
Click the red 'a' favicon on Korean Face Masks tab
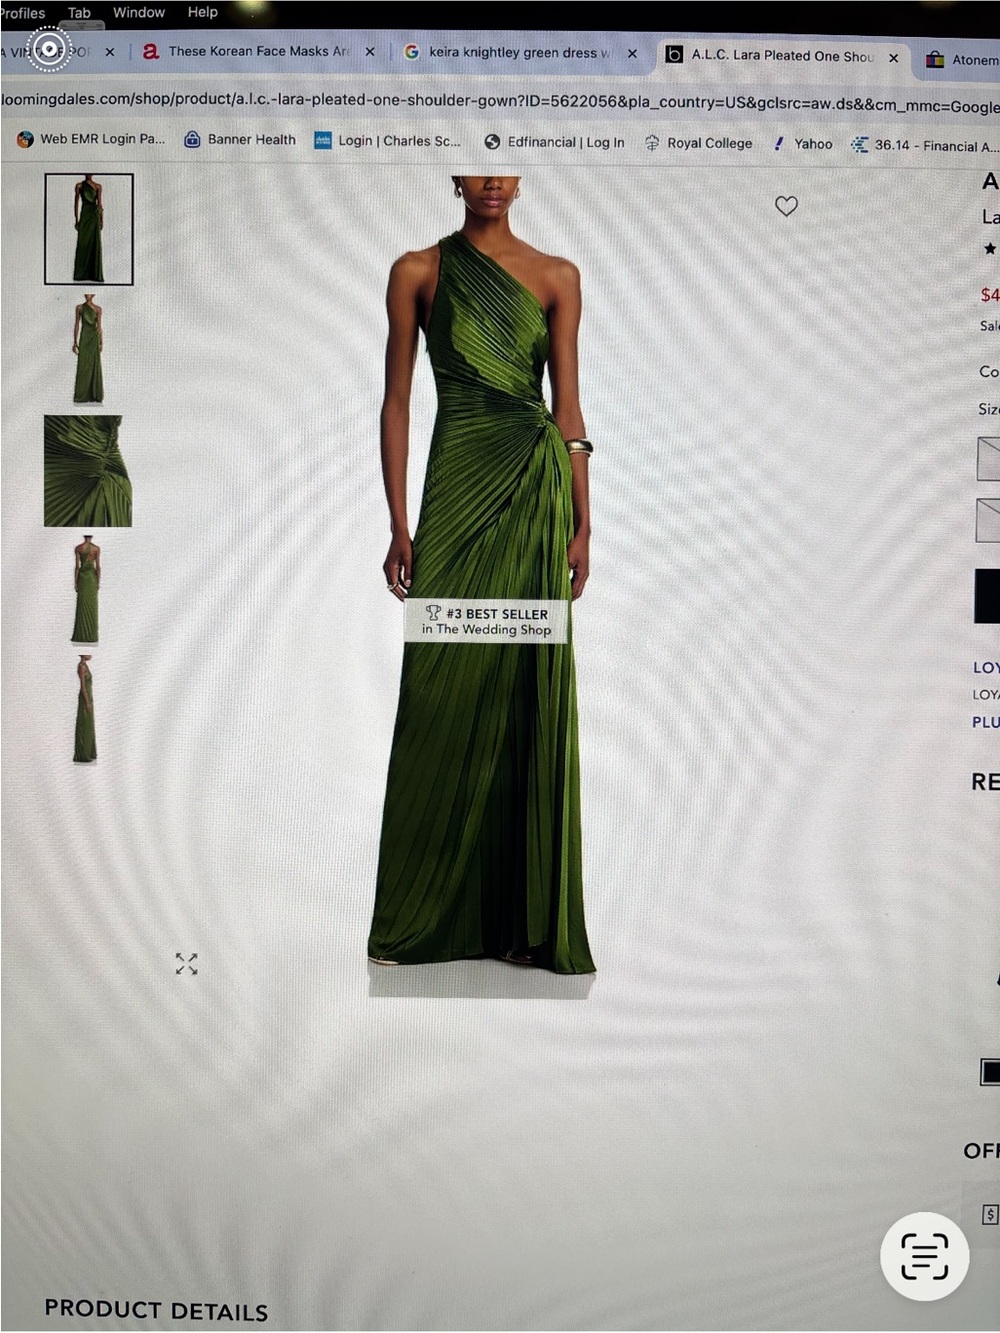click(151, 51)
